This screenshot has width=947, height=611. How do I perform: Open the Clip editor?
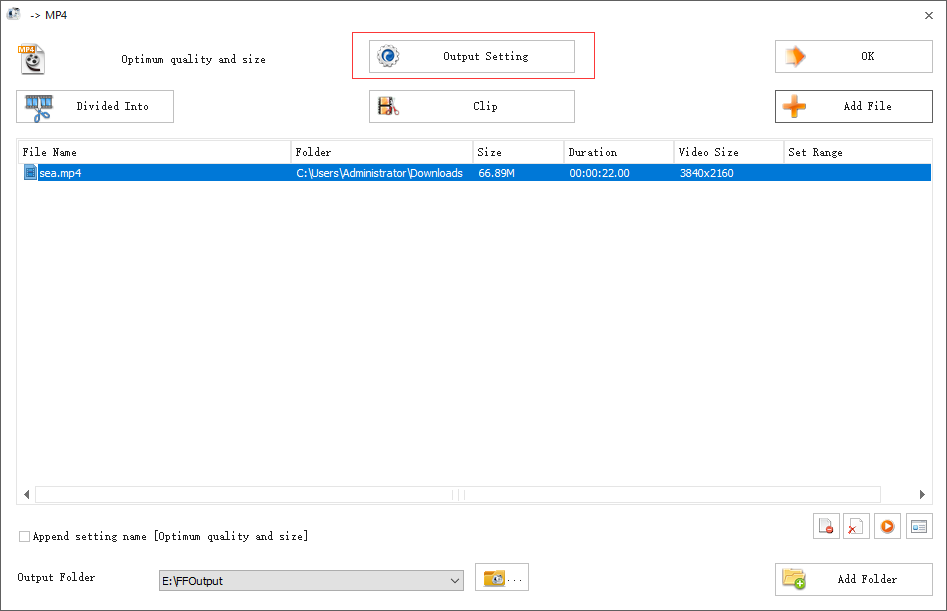point(472,106)
